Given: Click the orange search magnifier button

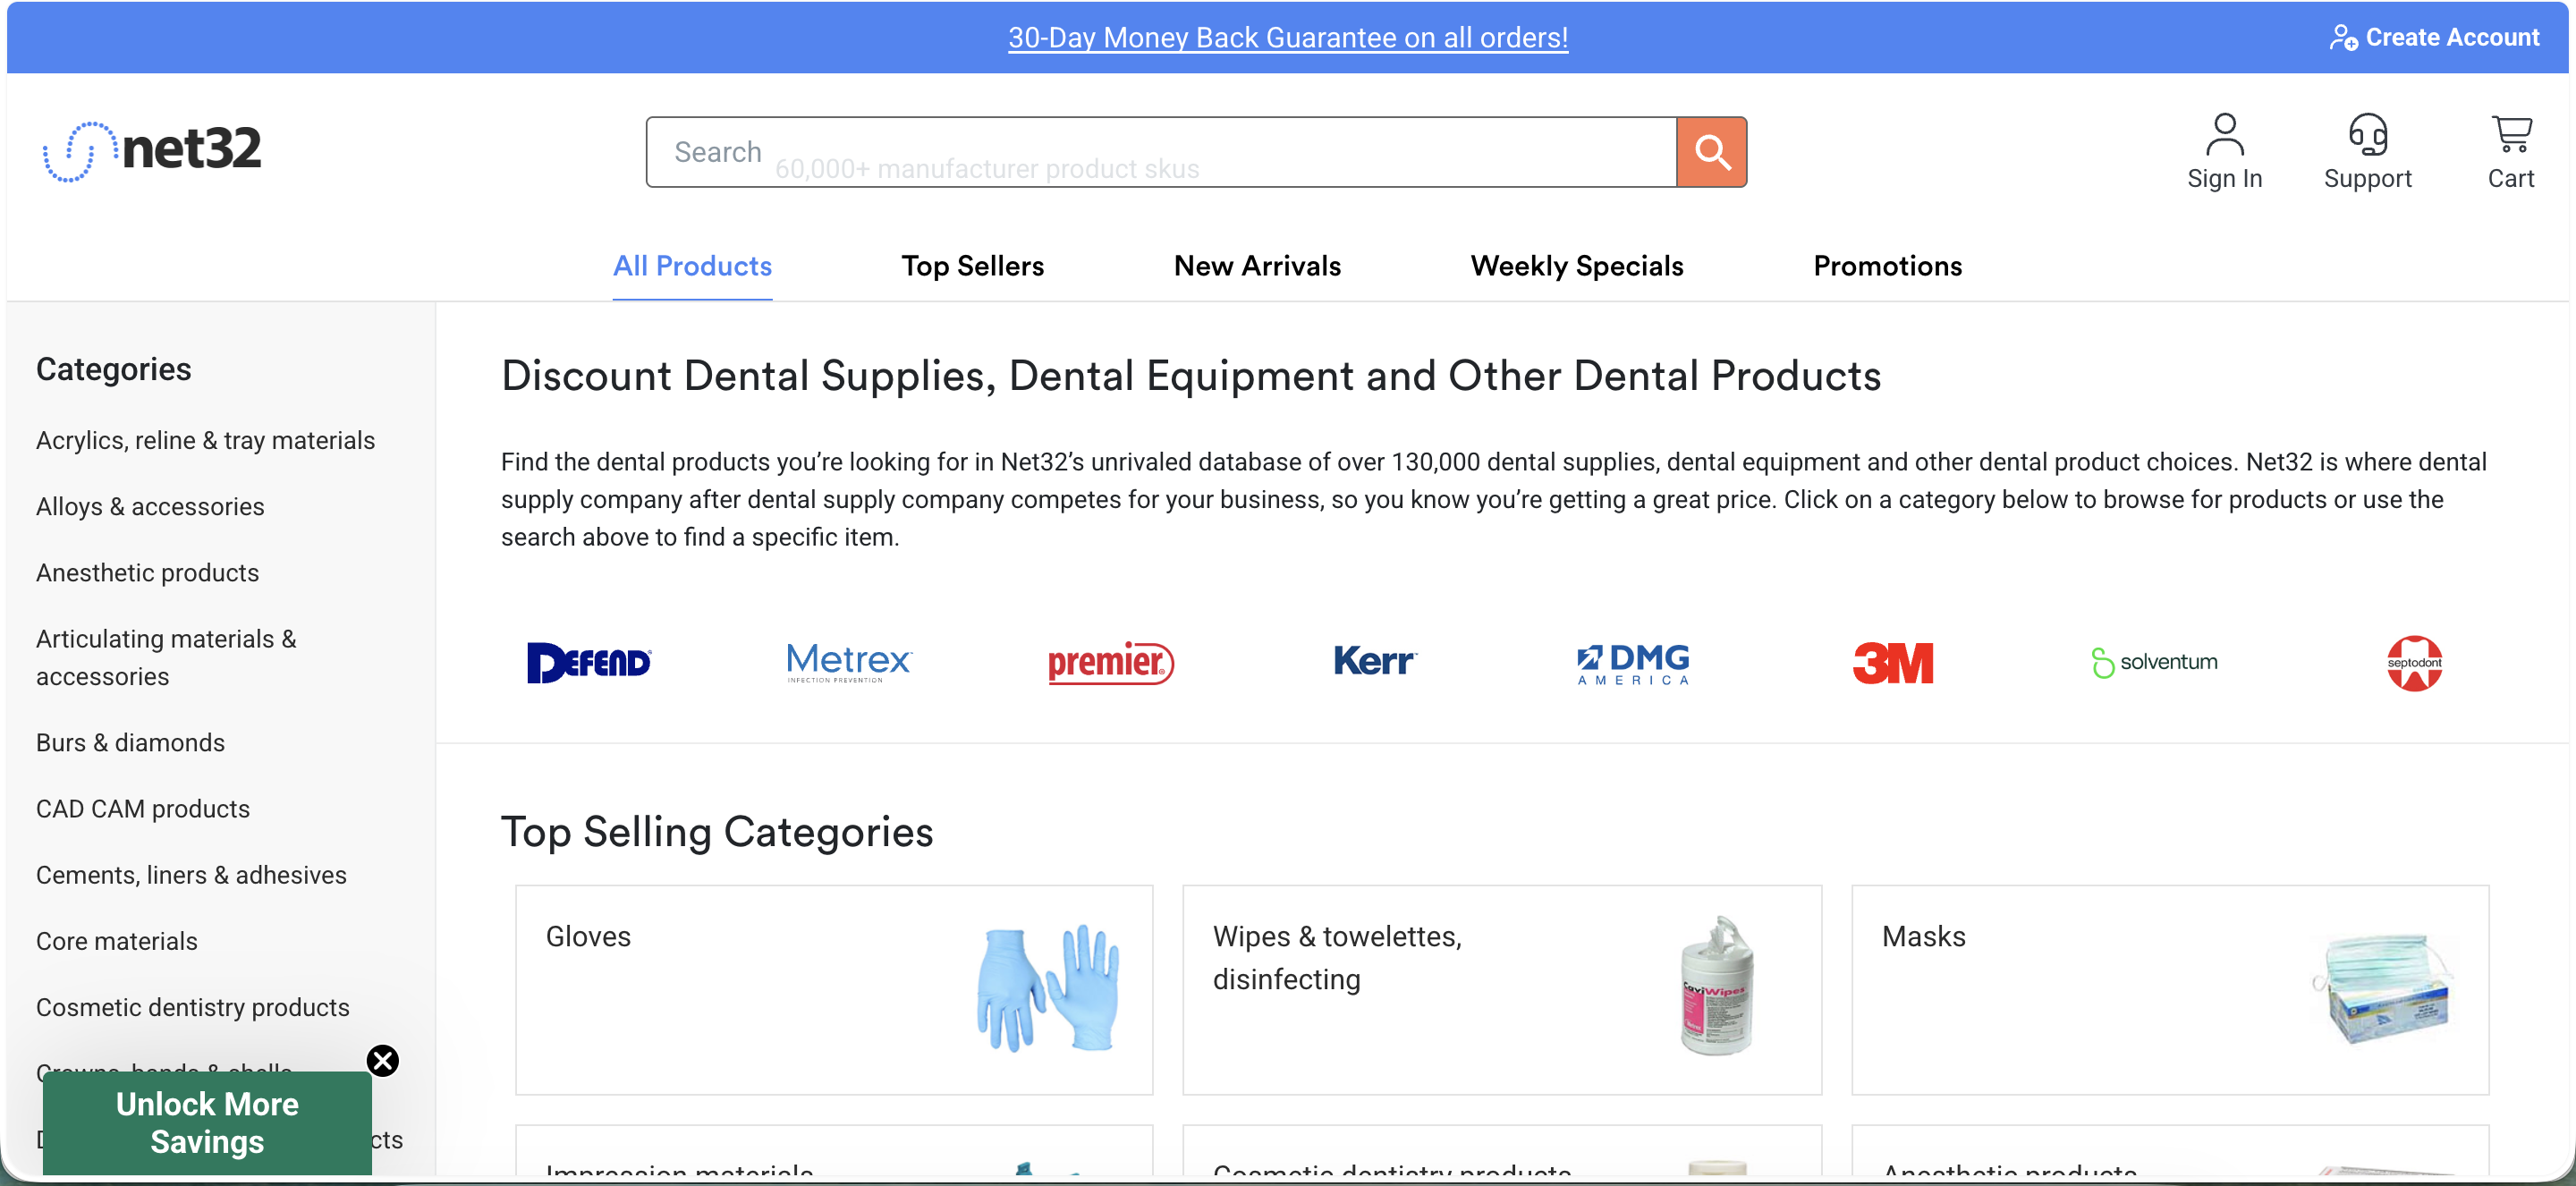Looking at the screenshot, I should pyautogui.click(x=1711, y=152).
